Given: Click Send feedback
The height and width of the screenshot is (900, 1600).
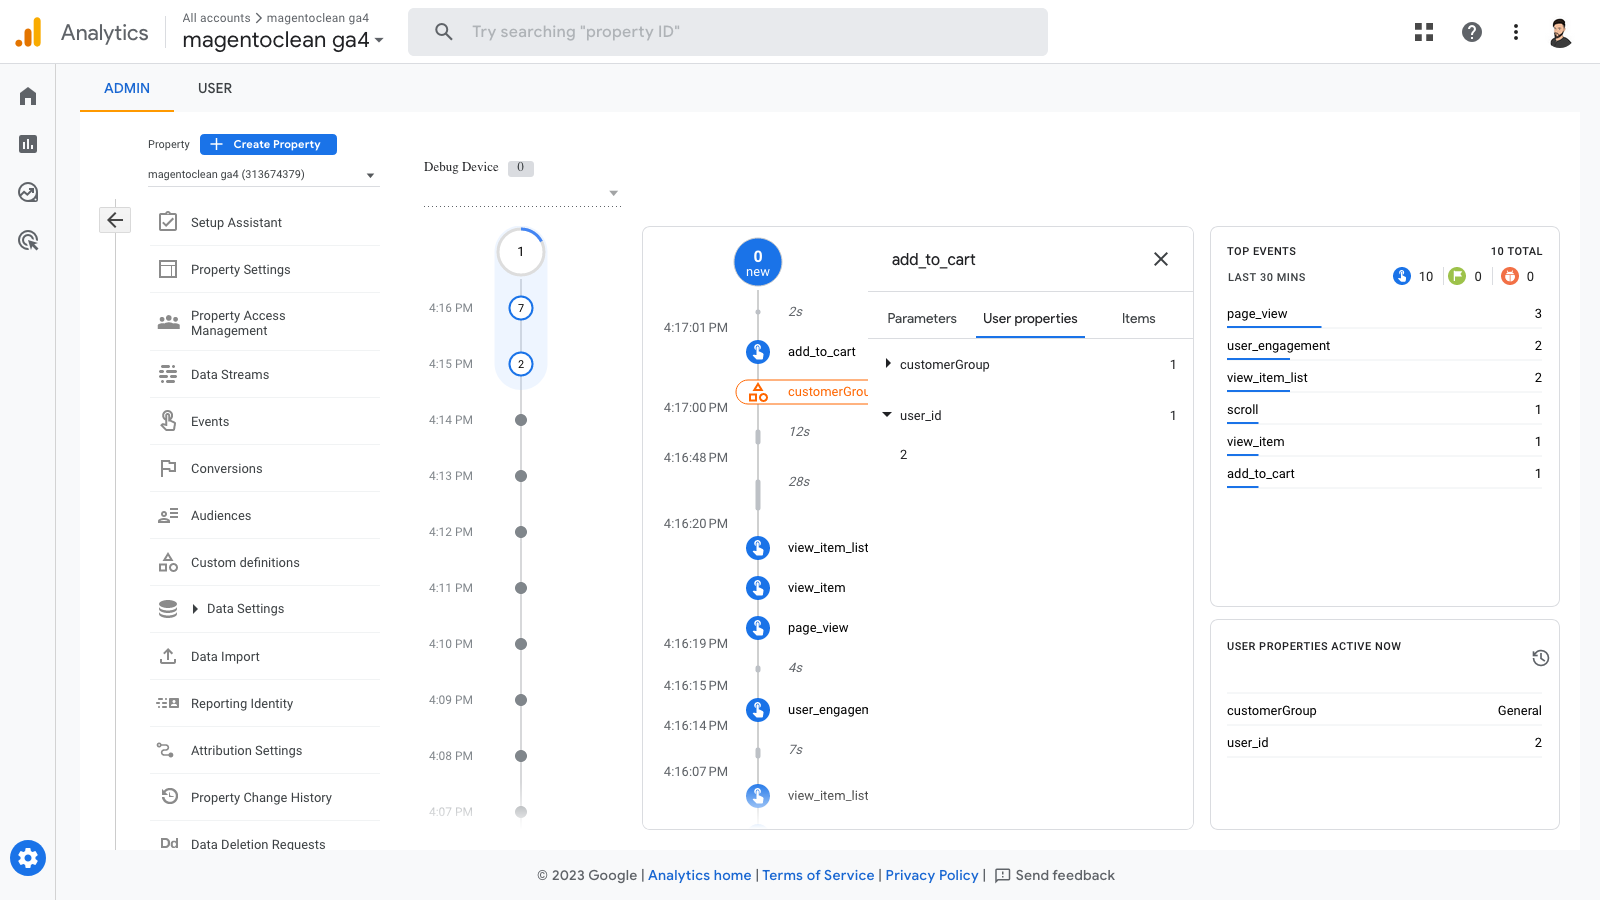Looking at the screenshot, I should click(x=1054, y=875).
